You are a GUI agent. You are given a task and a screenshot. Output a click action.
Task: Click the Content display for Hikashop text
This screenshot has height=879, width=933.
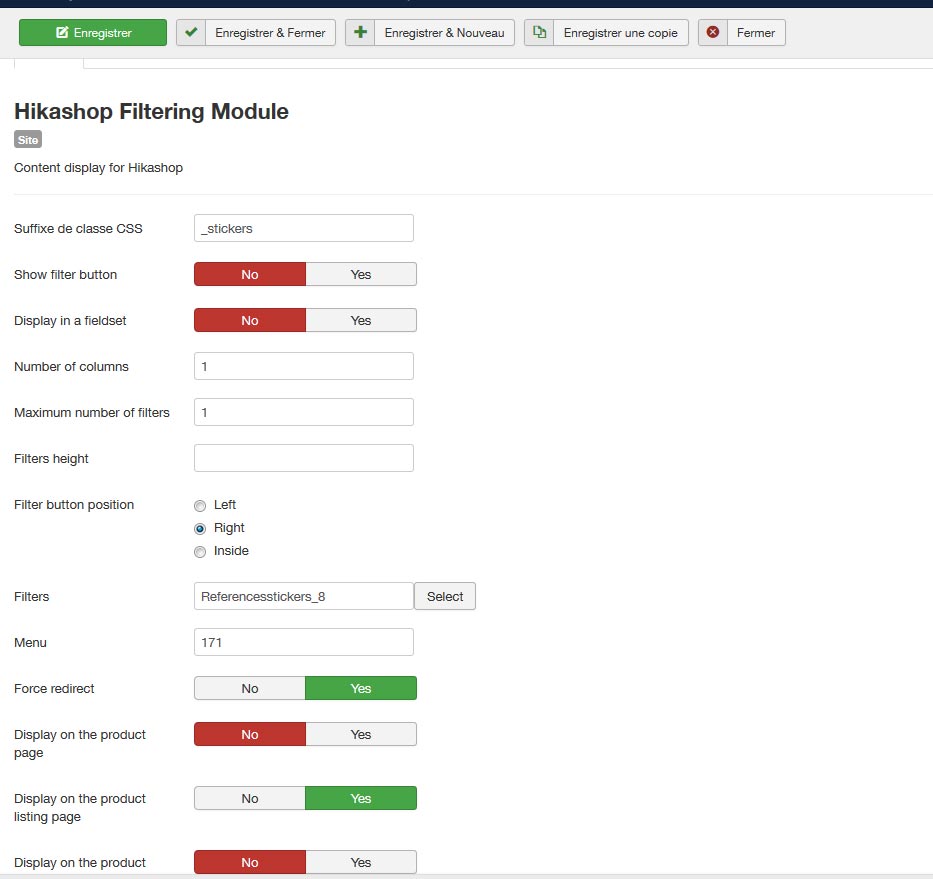coord(98,167)
